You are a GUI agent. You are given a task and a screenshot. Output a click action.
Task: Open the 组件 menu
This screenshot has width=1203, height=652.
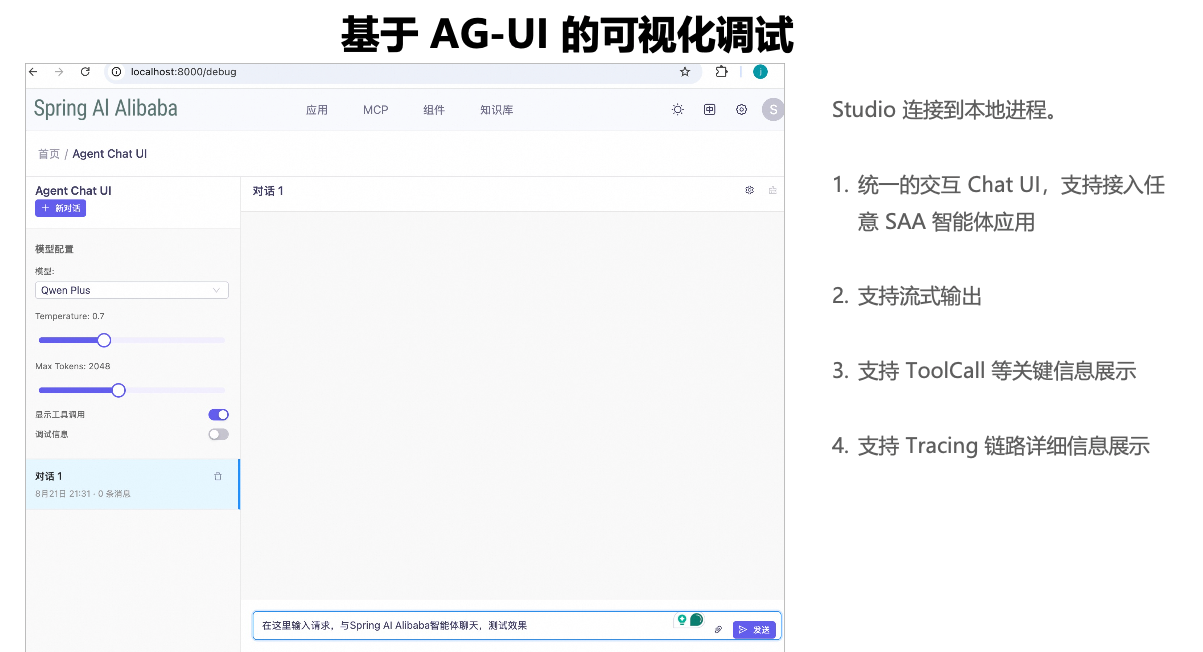pyautogui.click(x=434, y=110)
